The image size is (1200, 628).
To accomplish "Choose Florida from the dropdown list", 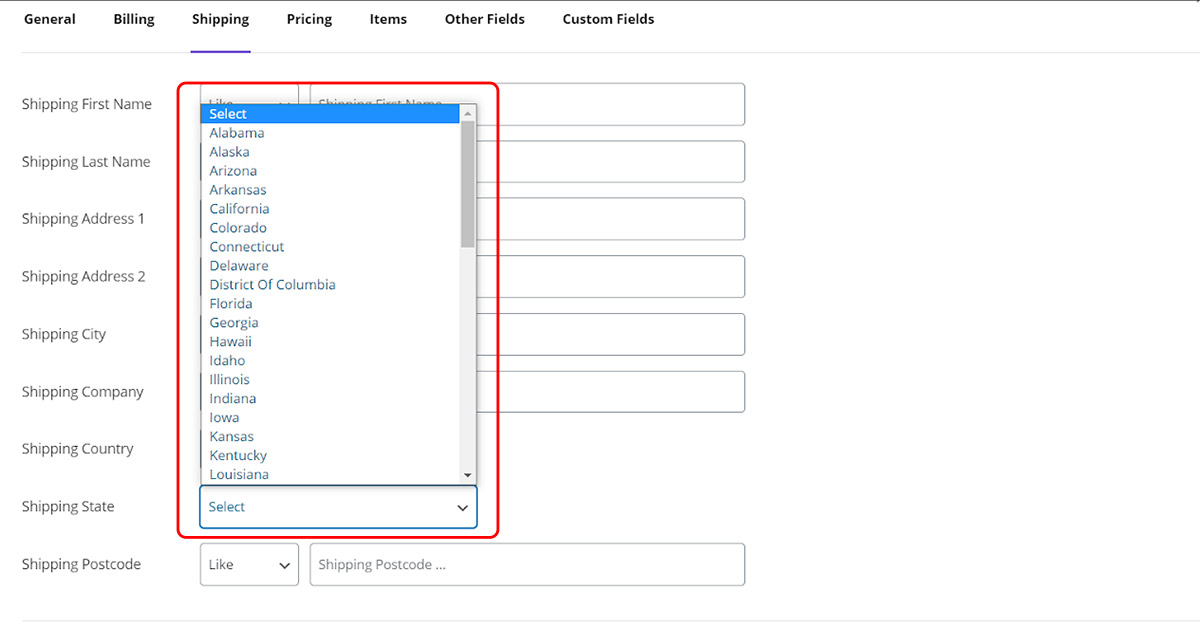I will 231,304.
